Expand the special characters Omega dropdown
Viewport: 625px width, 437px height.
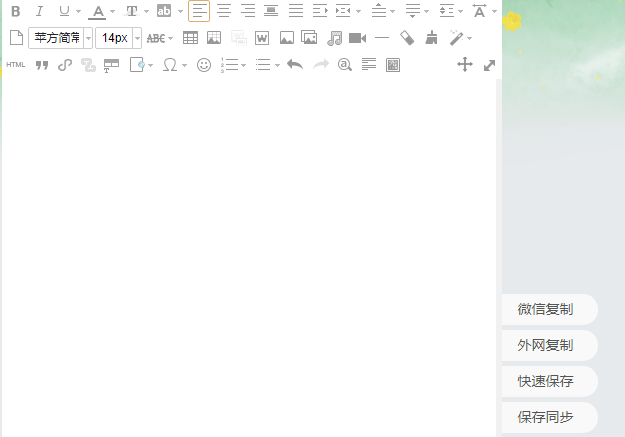(x=184, y=65)
